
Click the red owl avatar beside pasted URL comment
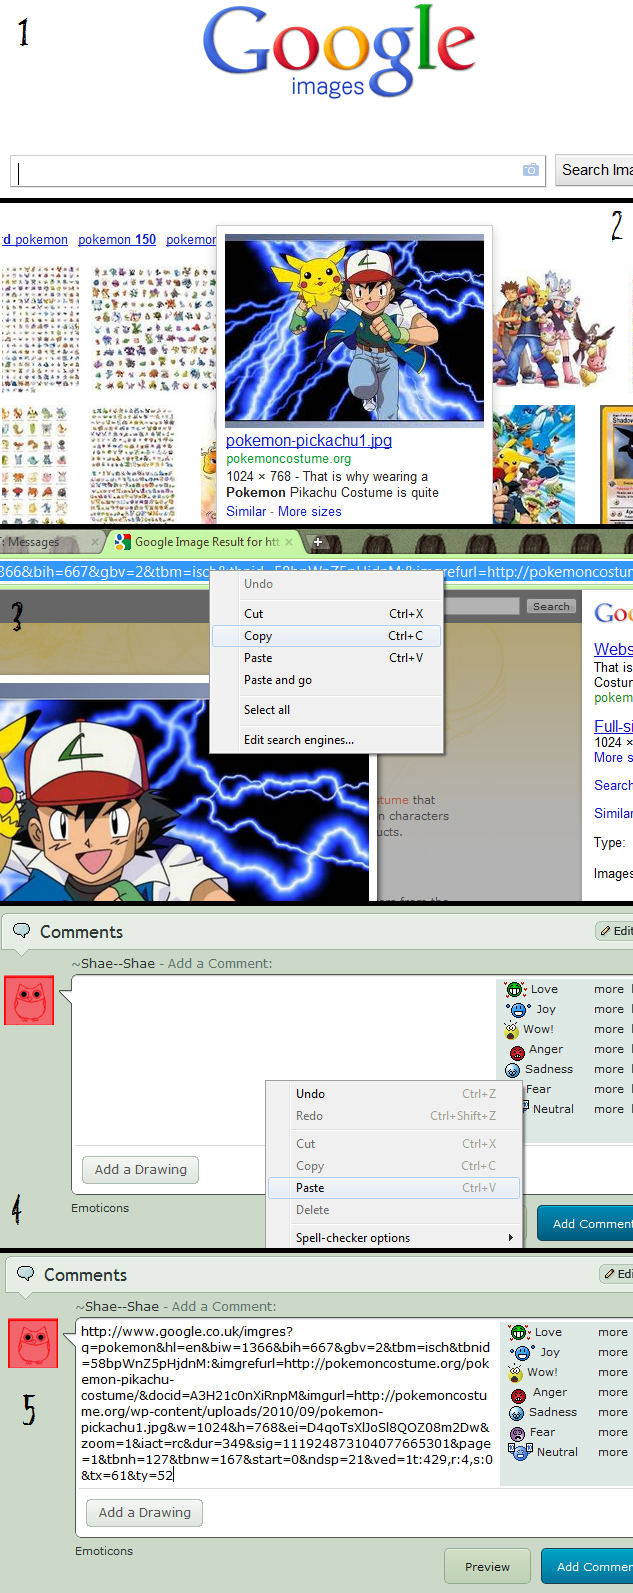click(x=33, y=1343)
